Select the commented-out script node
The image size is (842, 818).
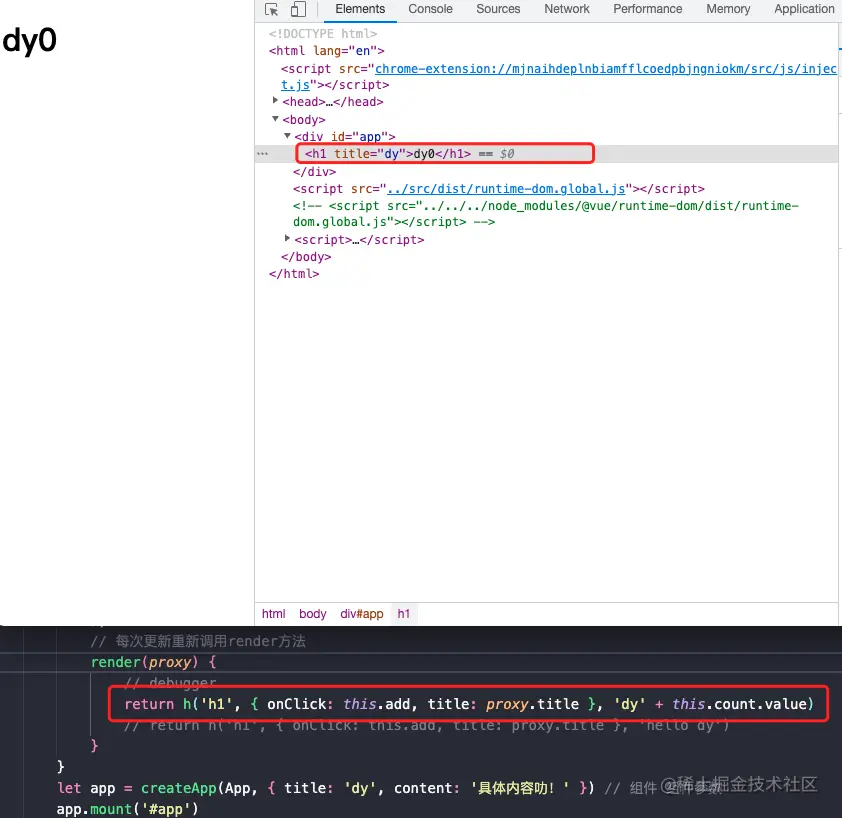pos(546,214)
